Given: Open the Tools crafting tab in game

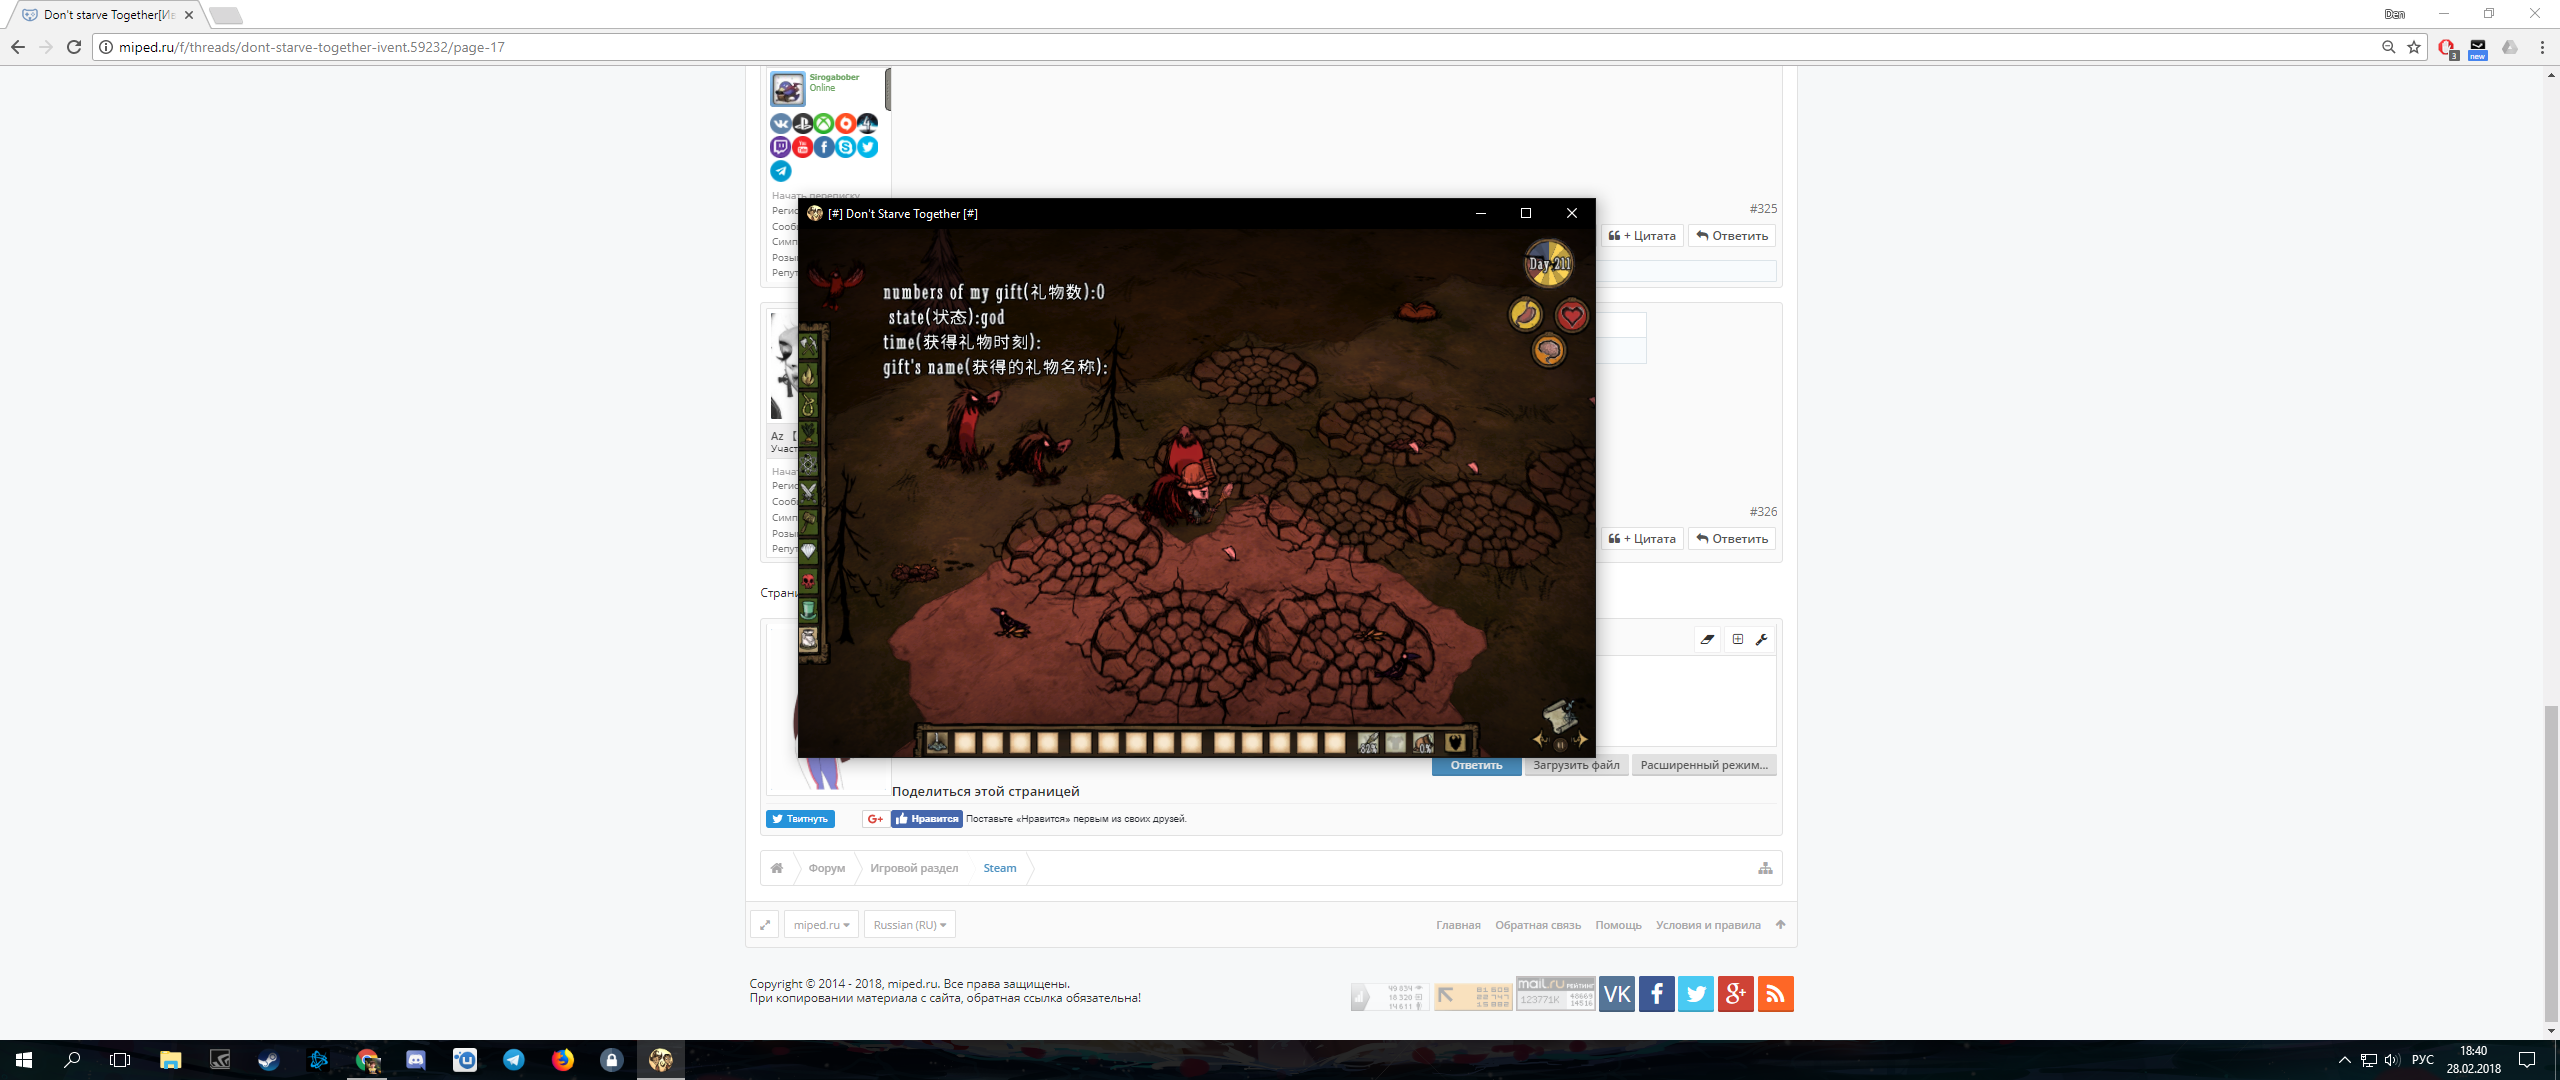Looking at the screenshot, I should pyautogui.click(x=808, y=346).
